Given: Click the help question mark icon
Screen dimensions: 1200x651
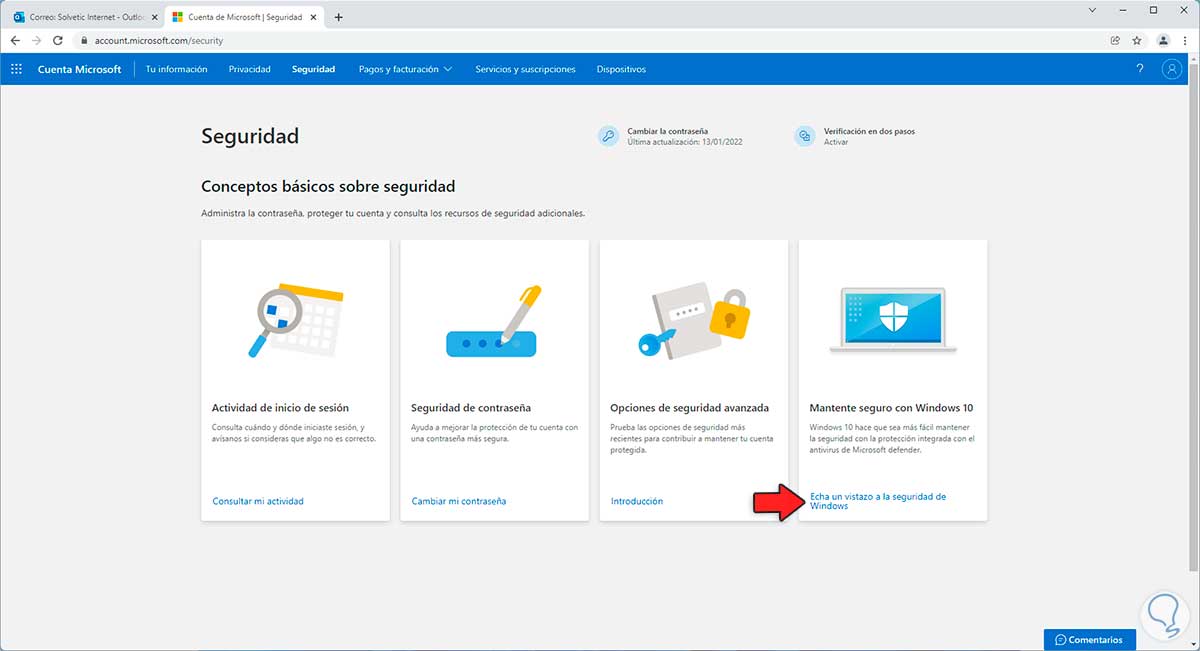Looking at the screenshot, I should click(1140, 69).
